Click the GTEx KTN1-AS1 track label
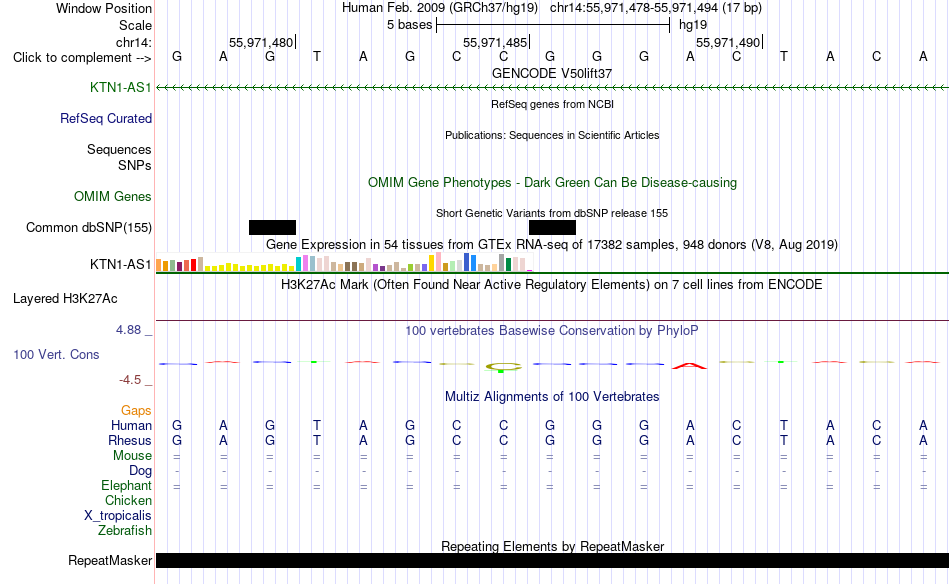This screenshot has height=584, width=950. pyautogui.click(x=121, y=265)
